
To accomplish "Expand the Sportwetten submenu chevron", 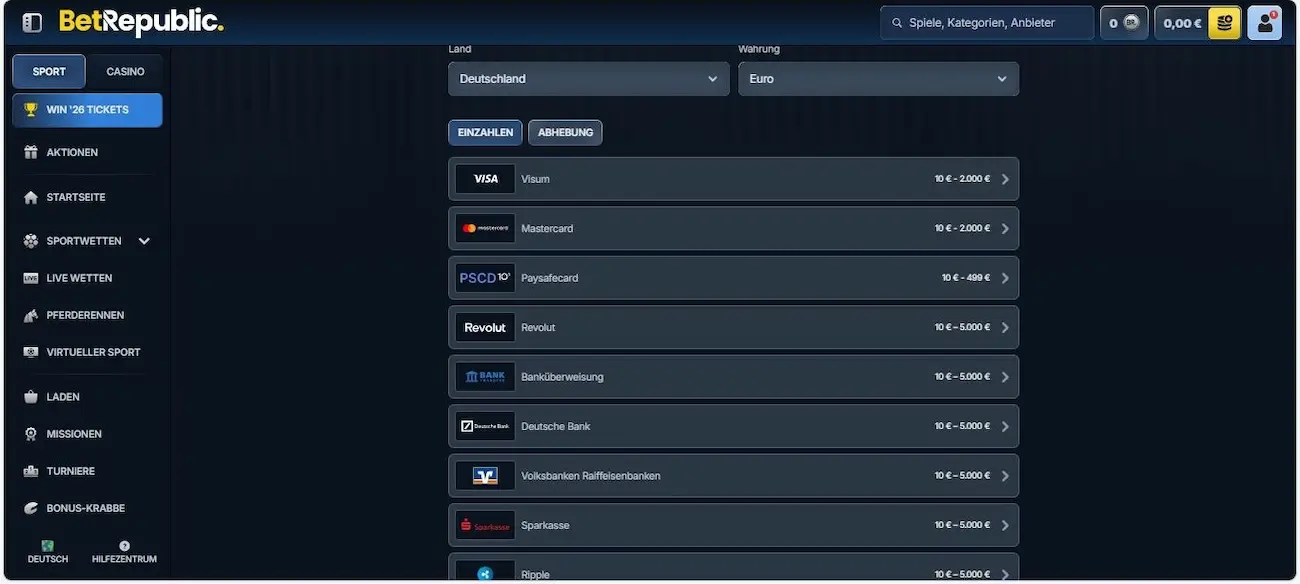I will (x=144, y=241).
